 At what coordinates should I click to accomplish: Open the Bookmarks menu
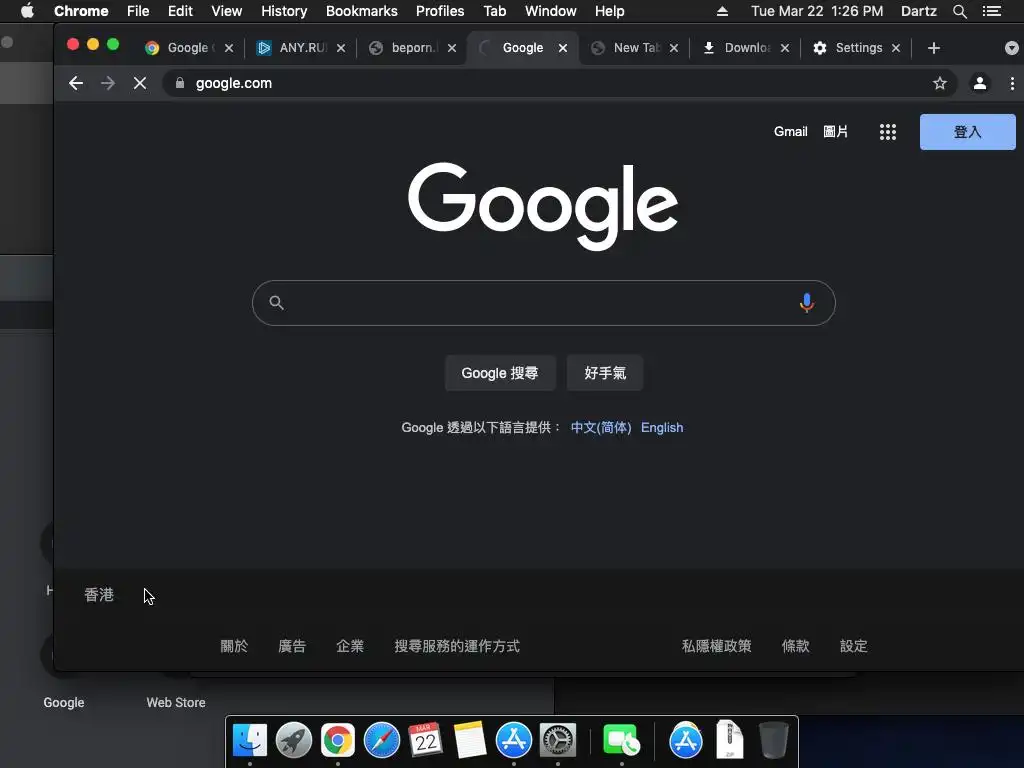coord(362,11)
